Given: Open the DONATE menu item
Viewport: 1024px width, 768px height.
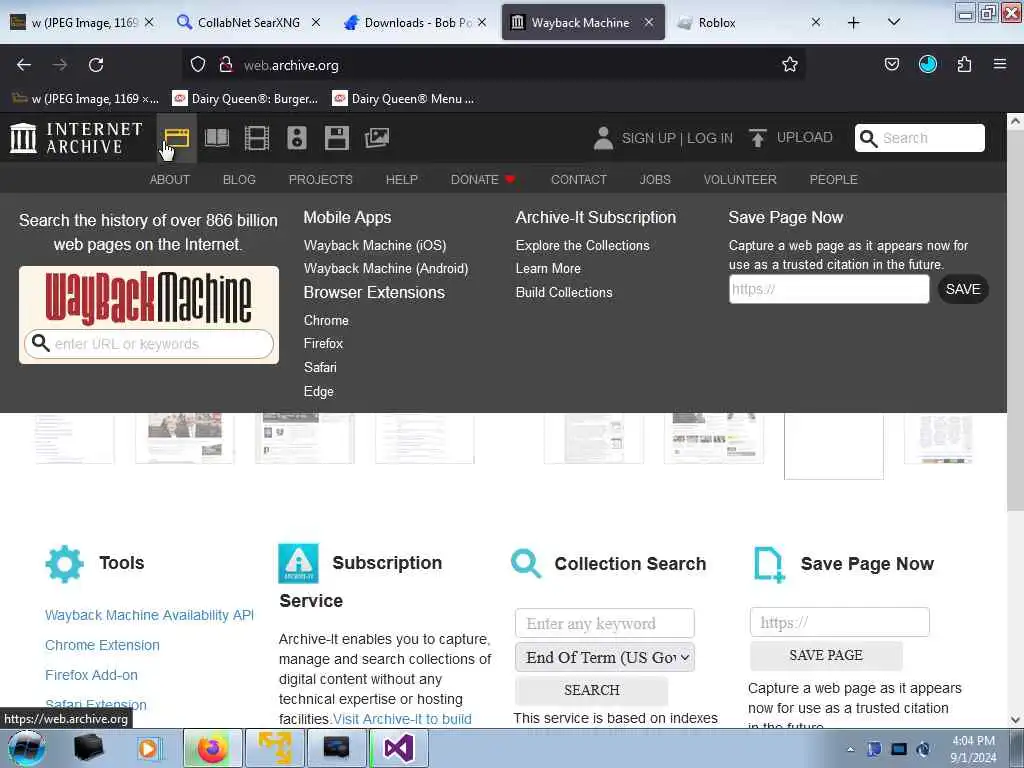Looking at the screenshot, I should pyautogui.click(x=483, y=180).
